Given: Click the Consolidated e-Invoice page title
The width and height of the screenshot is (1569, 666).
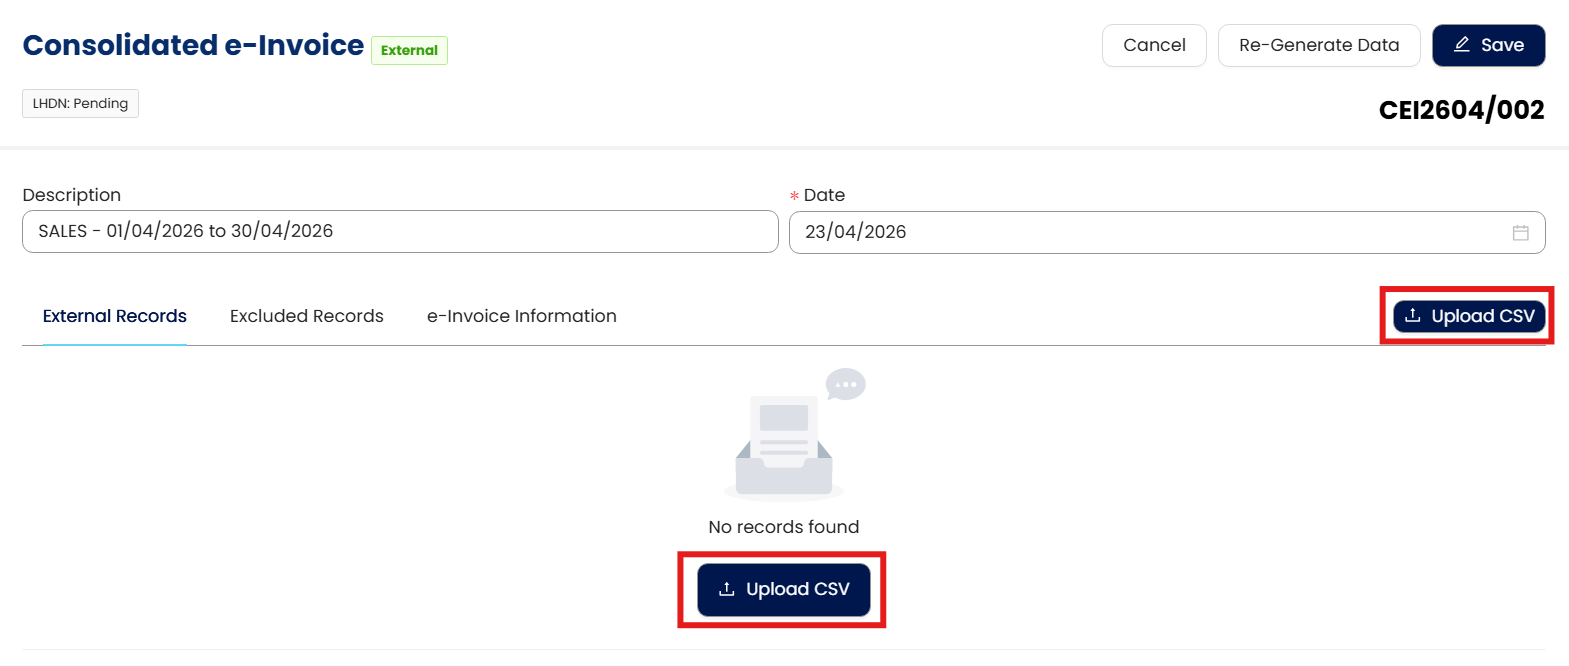Looking at the screenshot, I should point(193,45).
